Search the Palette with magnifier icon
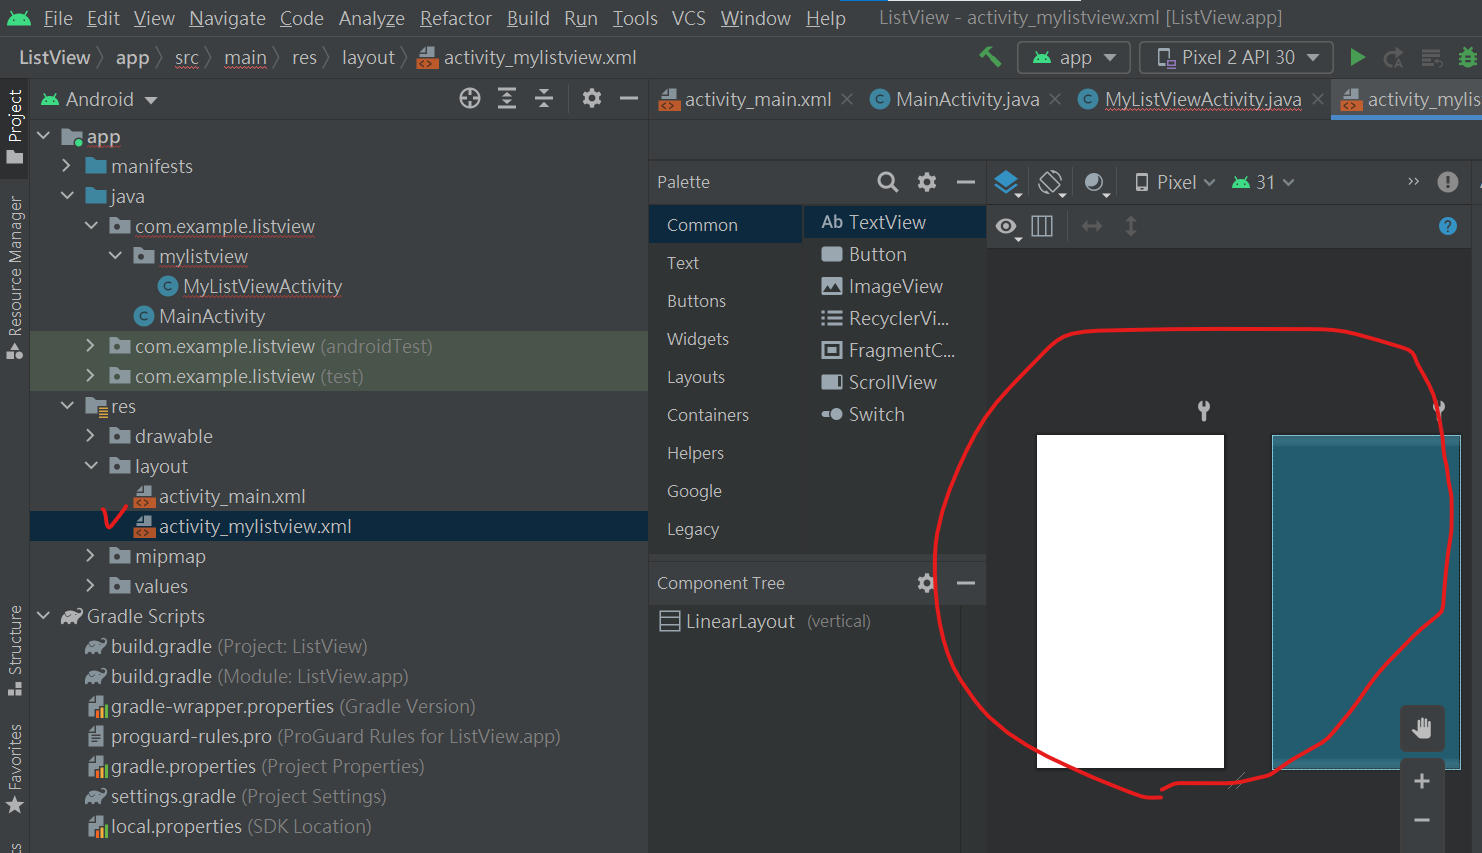The width and height of the screenshot is (1482, 853). 887,182
